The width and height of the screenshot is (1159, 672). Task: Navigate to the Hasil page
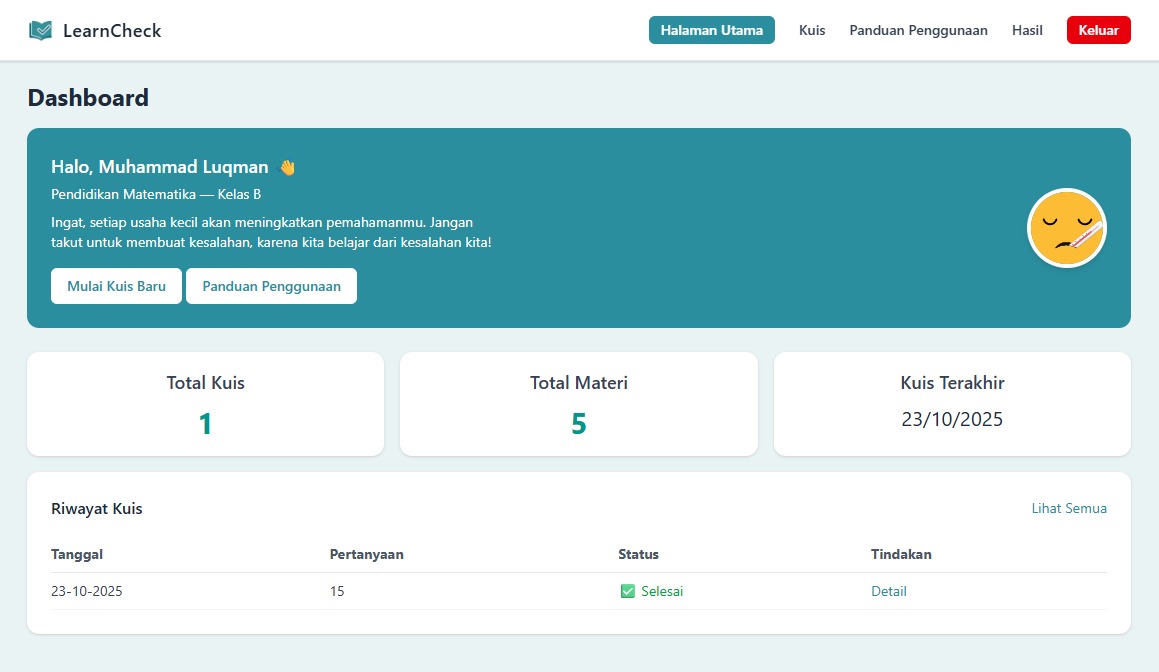click(x=1027, y=30)
